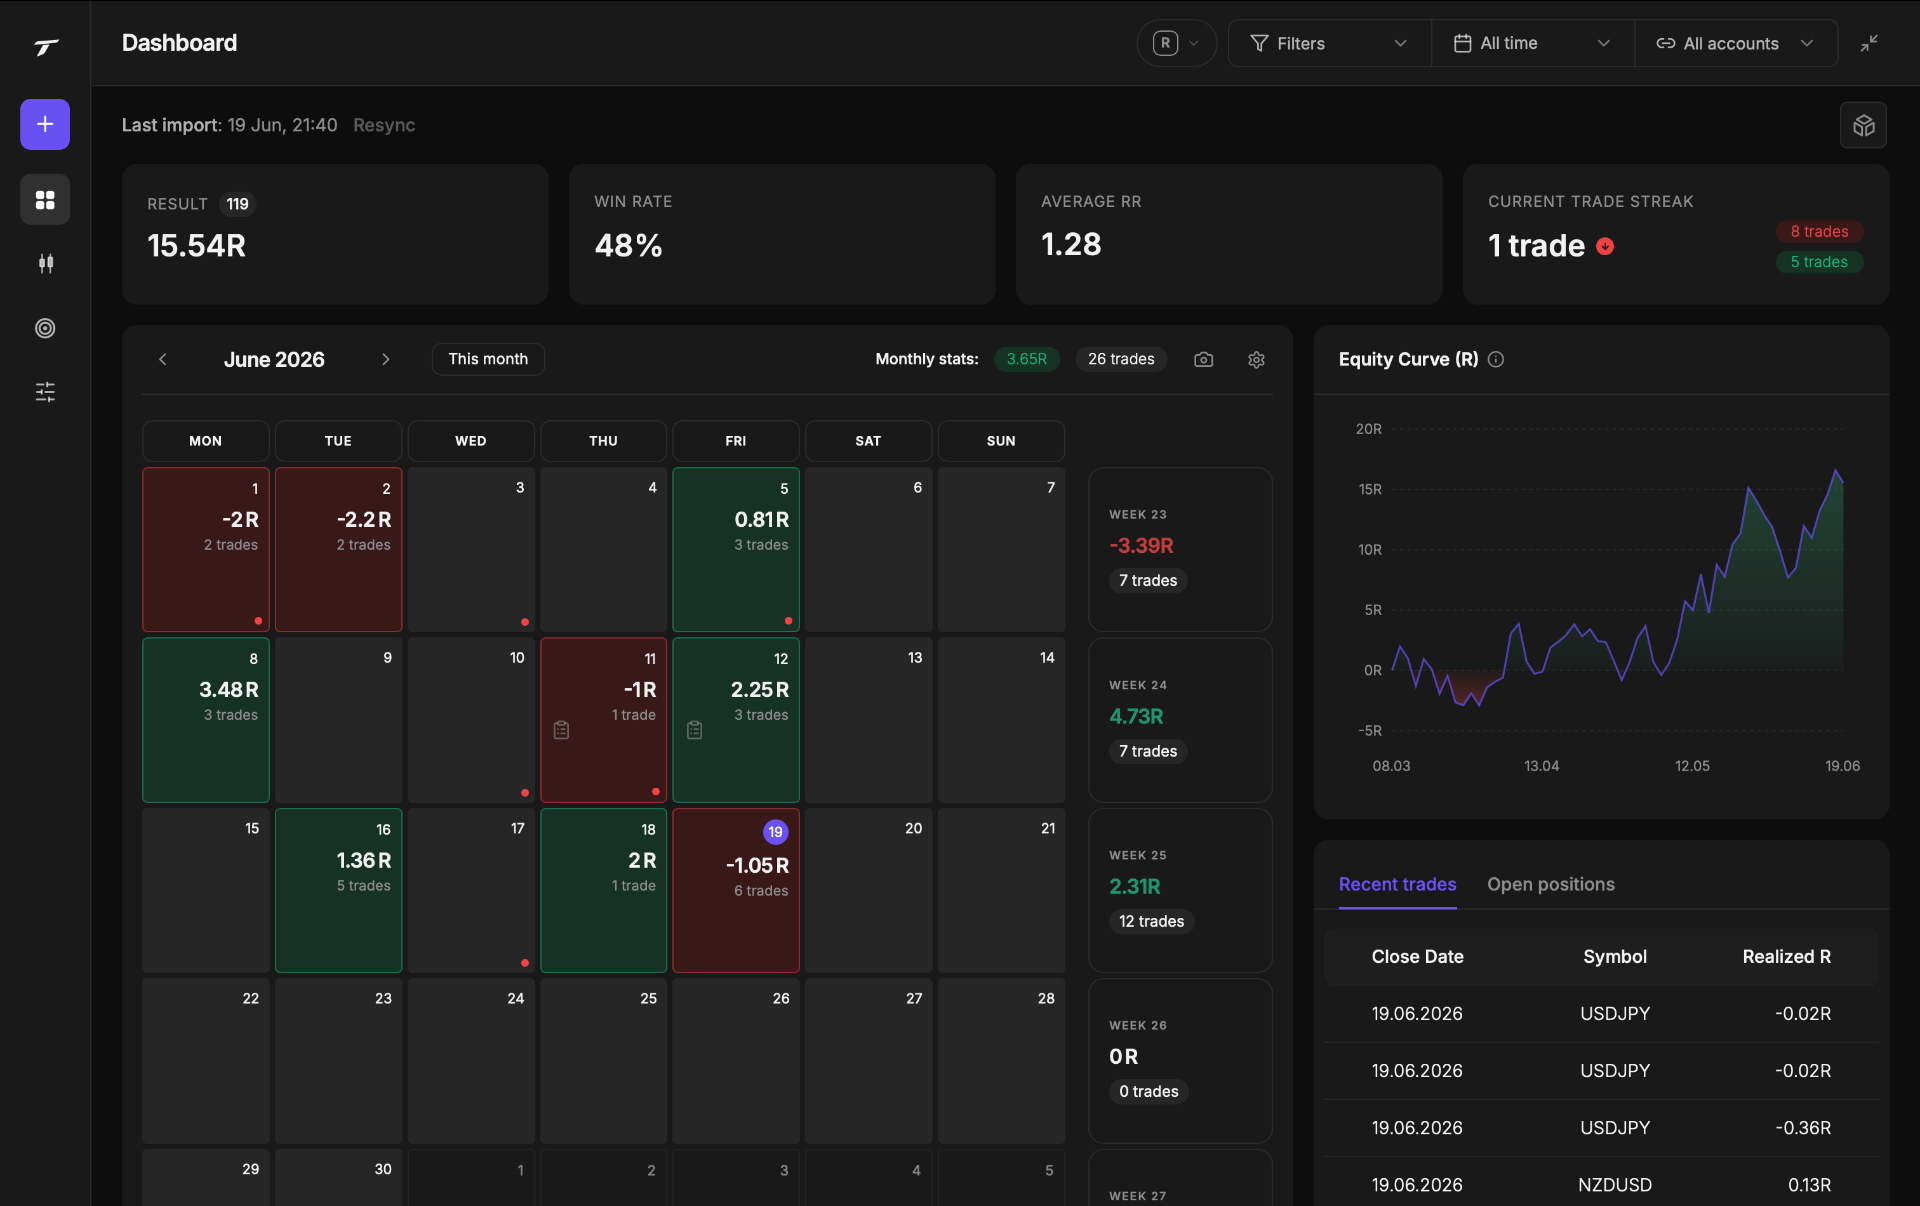This screenshot has width=1920, height=1206.
Task: Click the 3.65R monthly stats badge
Action: click(1026, 359)
